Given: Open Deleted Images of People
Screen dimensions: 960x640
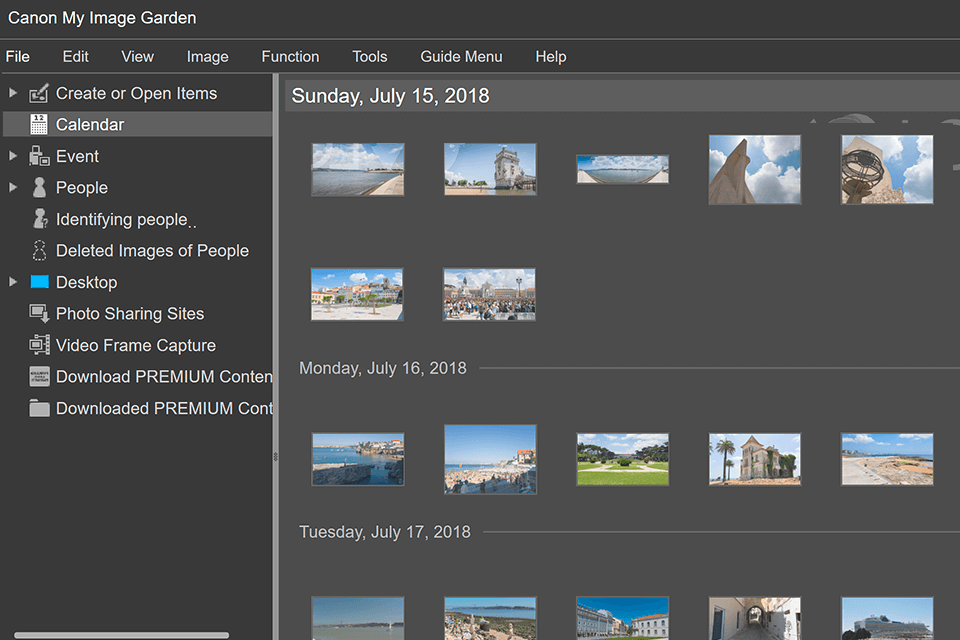Looking at the screenshot, I should tap(41, 250).
